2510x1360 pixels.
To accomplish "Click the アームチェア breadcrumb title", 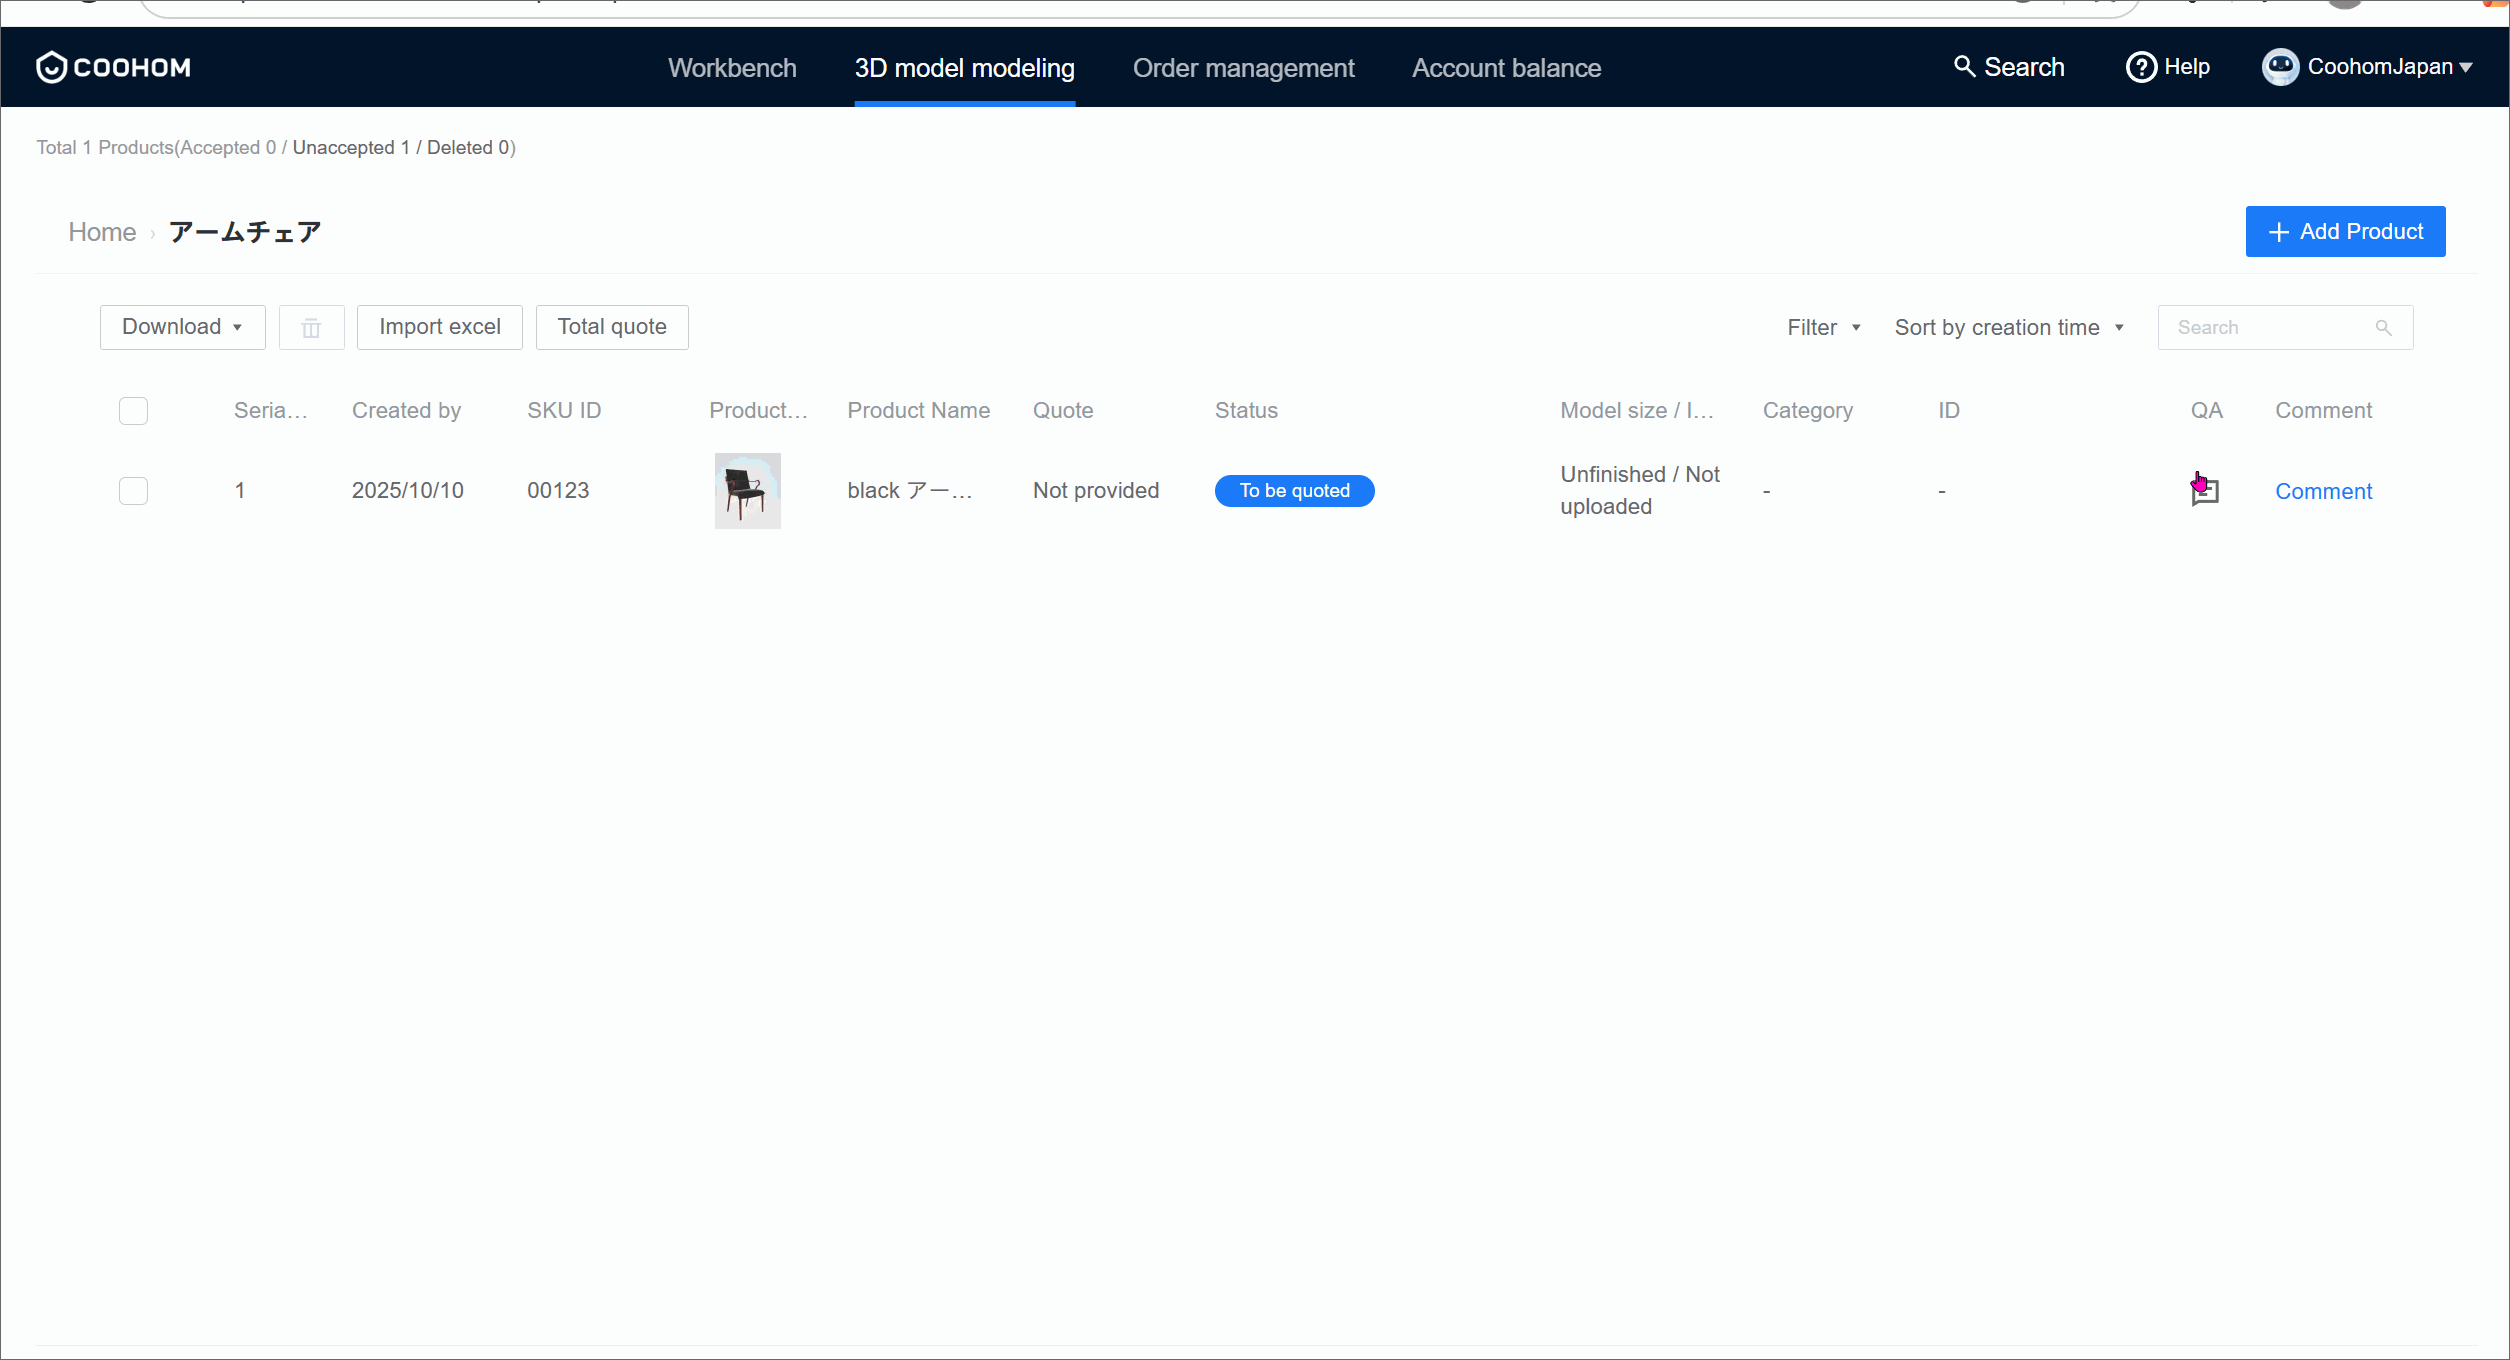I will click(x=245, y=232).
